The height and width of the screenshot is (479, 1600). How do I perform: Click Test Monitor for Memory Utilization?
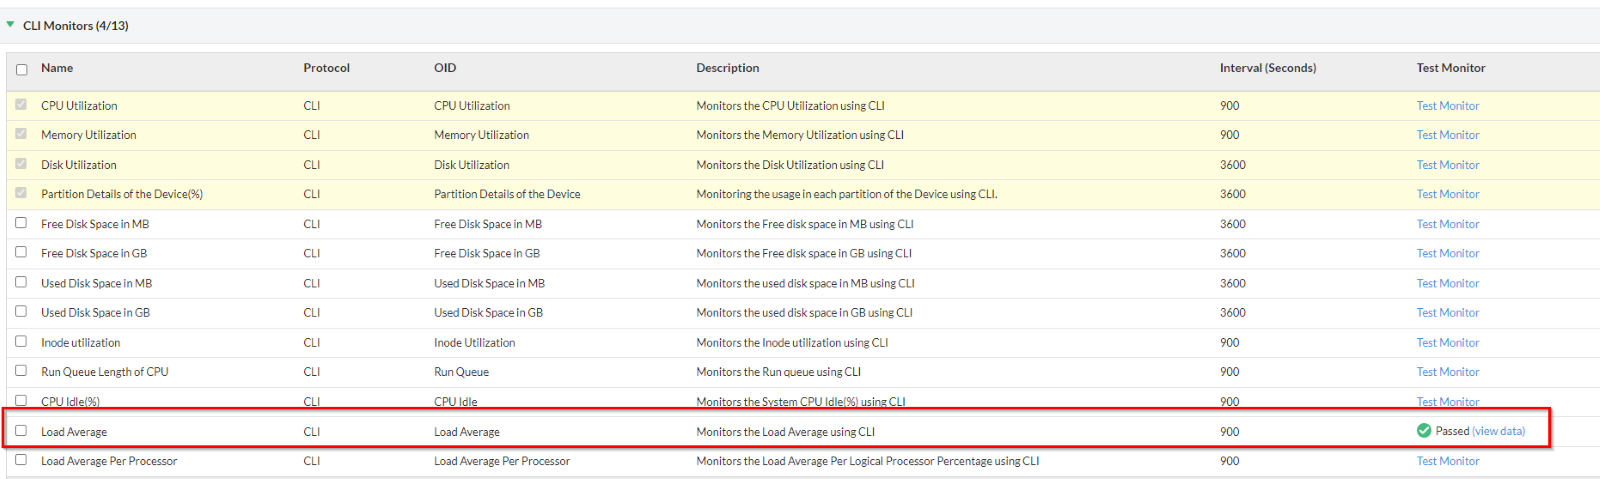(x=1447, y=135)
